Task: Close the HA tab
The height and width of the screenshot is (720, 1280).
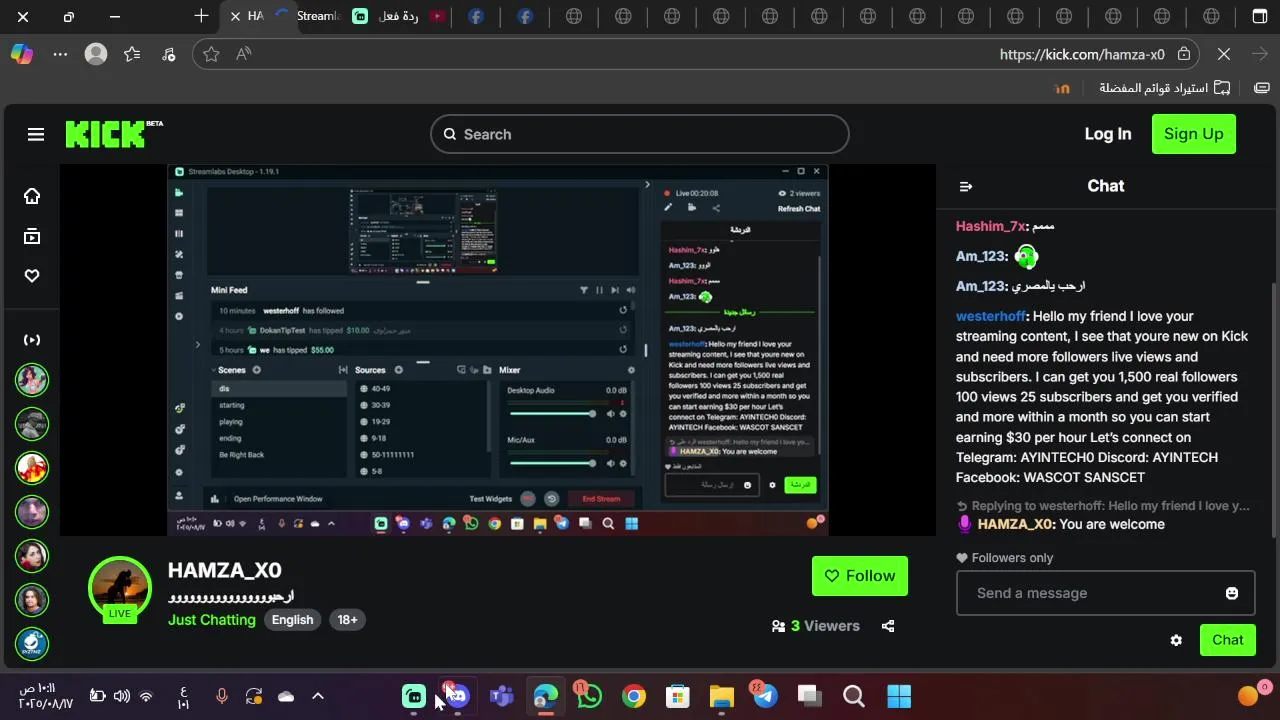Action: pos(235,16)
